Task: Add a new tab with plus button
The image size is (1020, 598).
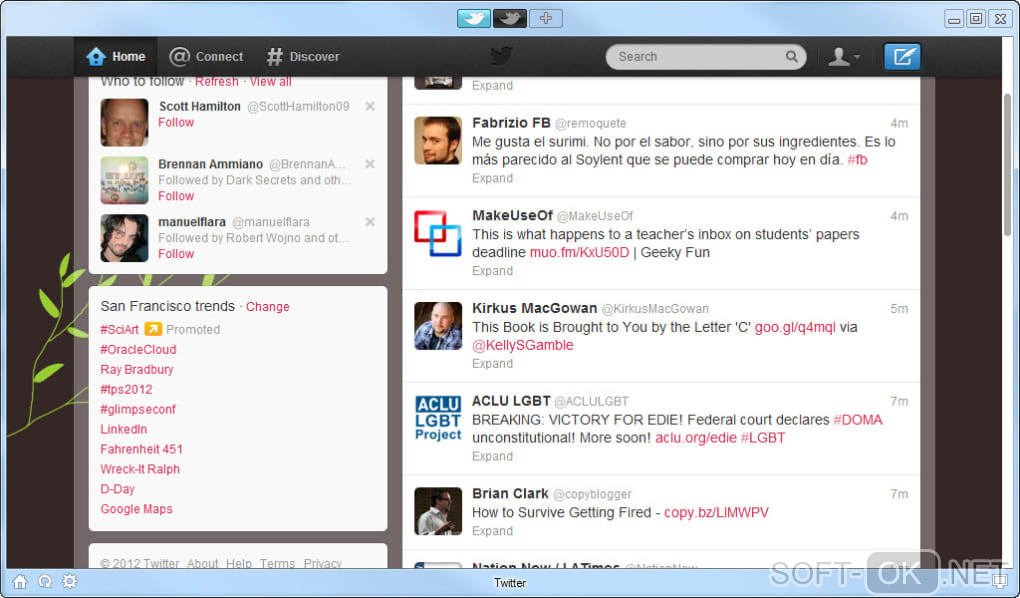Action: tap(545, 18)
